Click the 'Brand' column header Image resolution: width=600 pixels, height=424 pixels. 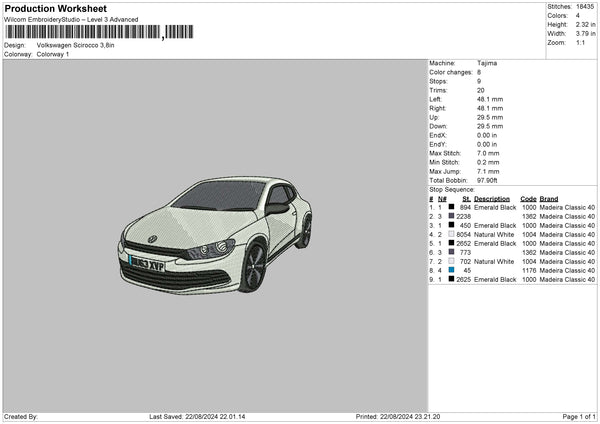(549, 199)
